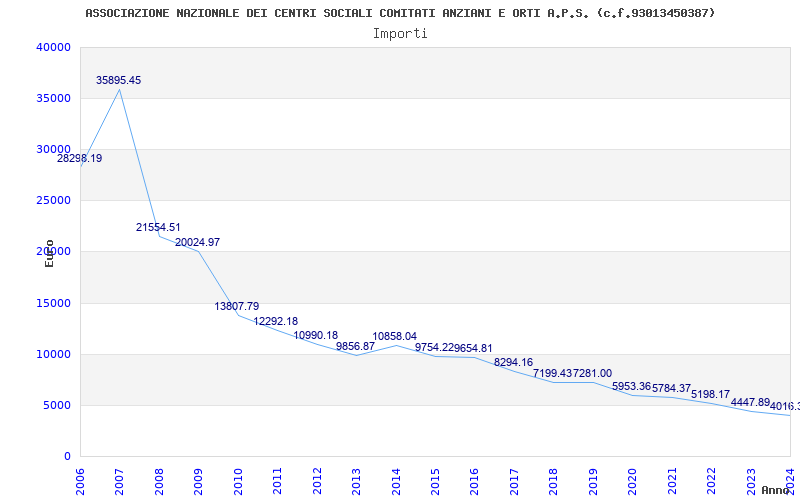Screen dimensions: 800x500
Task: Click the x-axis year 2014
Action: 395,482
